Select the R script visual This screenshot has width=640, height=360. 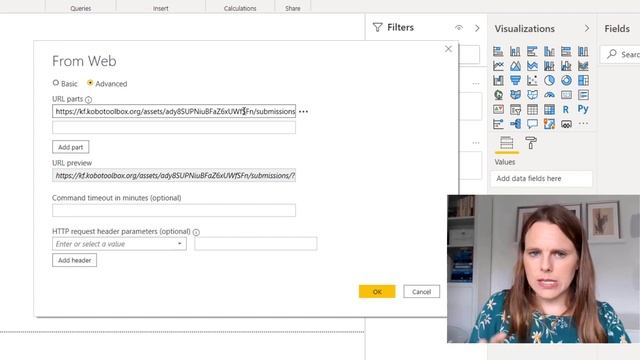click(566, 109)
